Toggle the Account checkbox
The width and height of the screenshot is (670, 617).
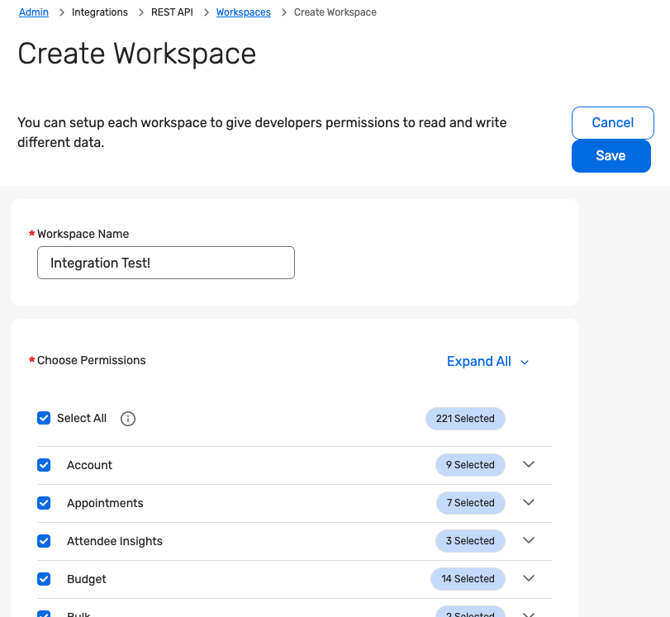tap(44, 465)
